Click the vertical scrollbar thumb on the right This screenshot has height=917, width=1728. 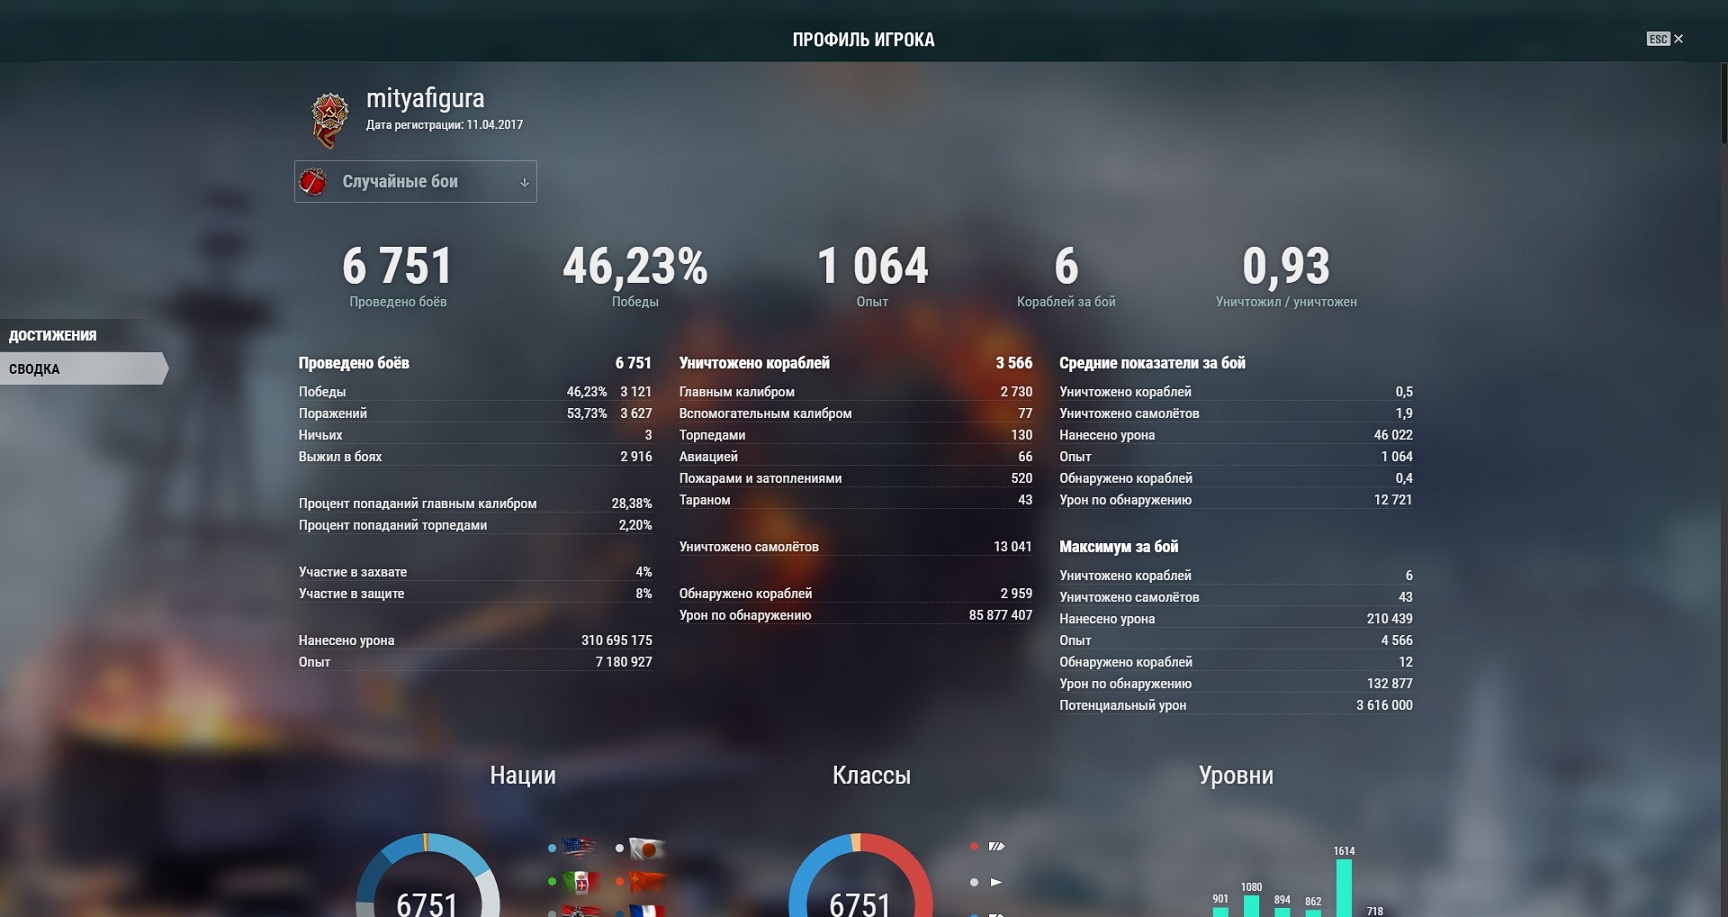coord(1723,105)
